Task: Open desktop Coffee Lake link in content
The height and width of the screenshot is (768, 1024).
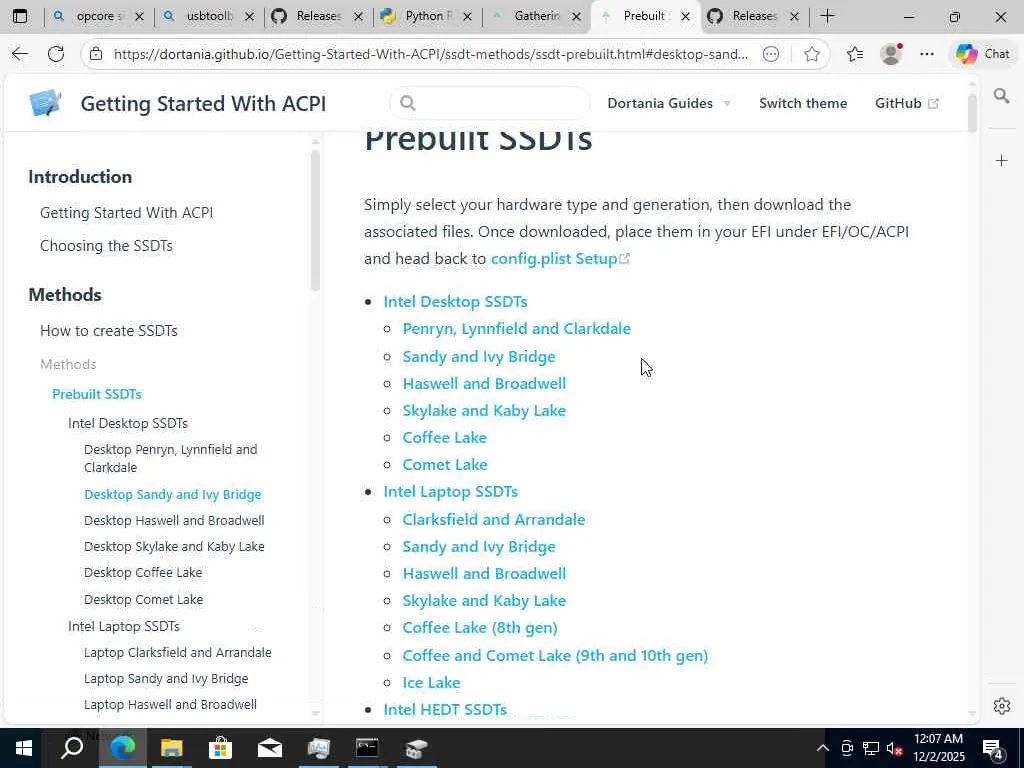Action: click(x=445, y=438)
